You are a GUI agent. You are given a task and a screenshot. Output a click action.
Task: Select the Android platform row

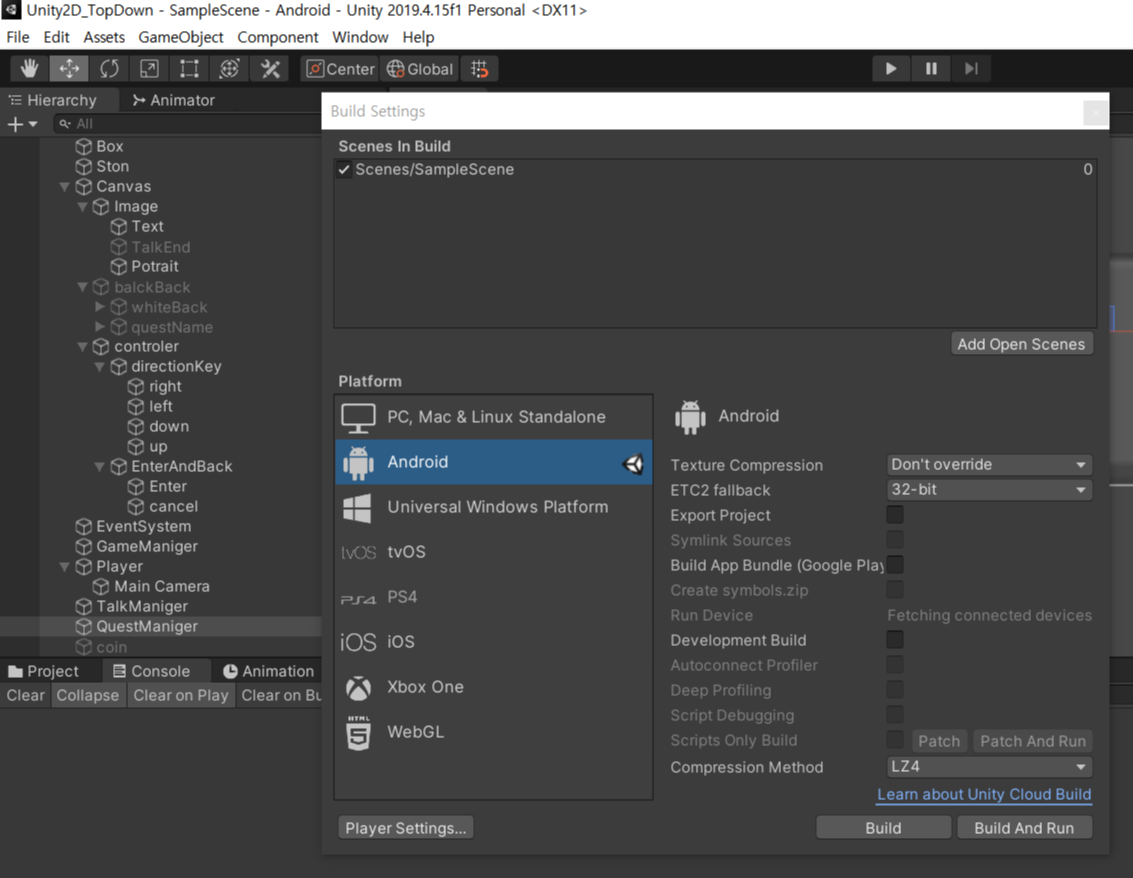pos(494,462)
